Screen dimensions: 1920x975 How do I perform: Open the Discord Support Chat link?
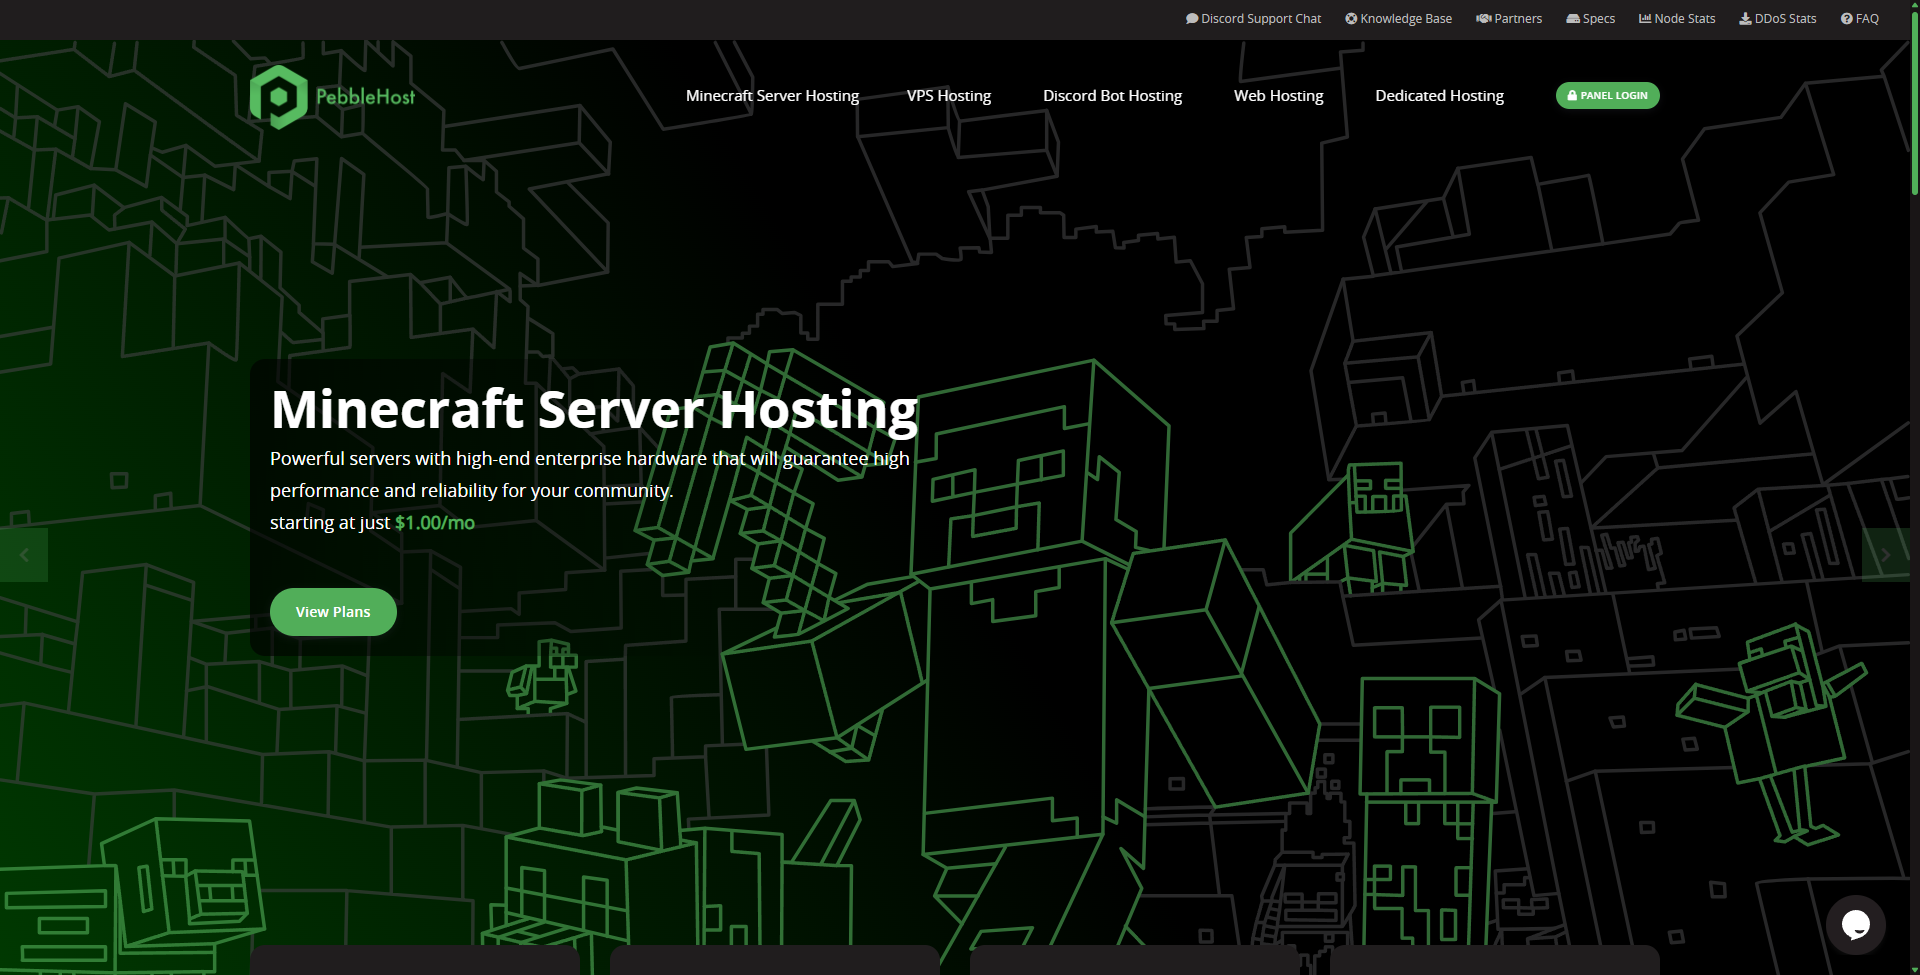[1253, 19]
